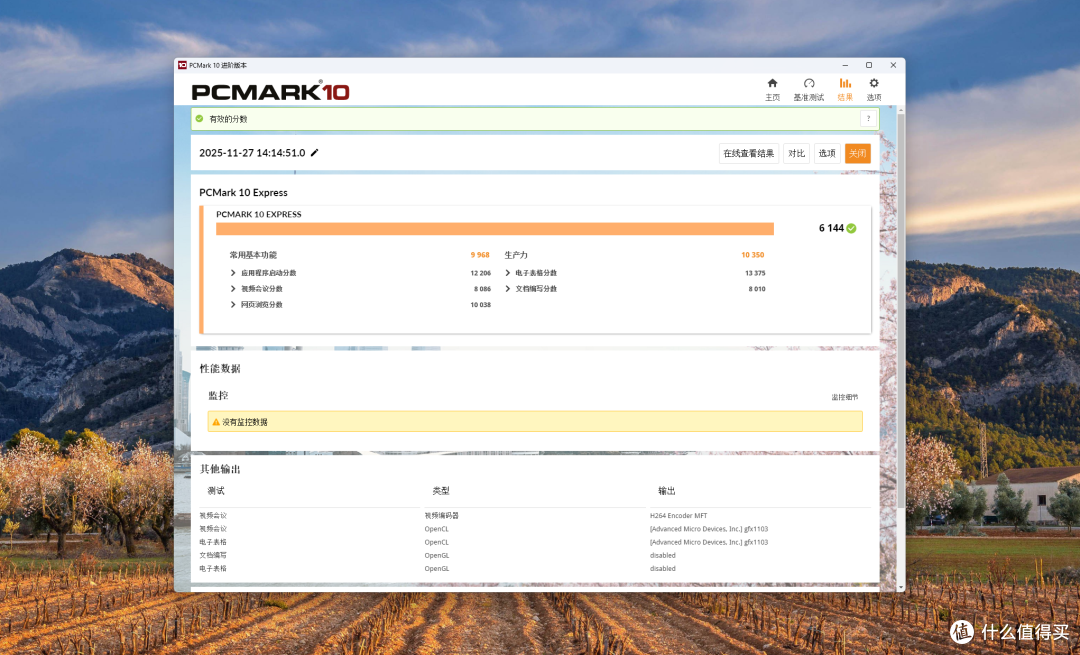Click the 10 350 生产力 score
This screenshot has height=655, width=1080.
tap(753, 255)
